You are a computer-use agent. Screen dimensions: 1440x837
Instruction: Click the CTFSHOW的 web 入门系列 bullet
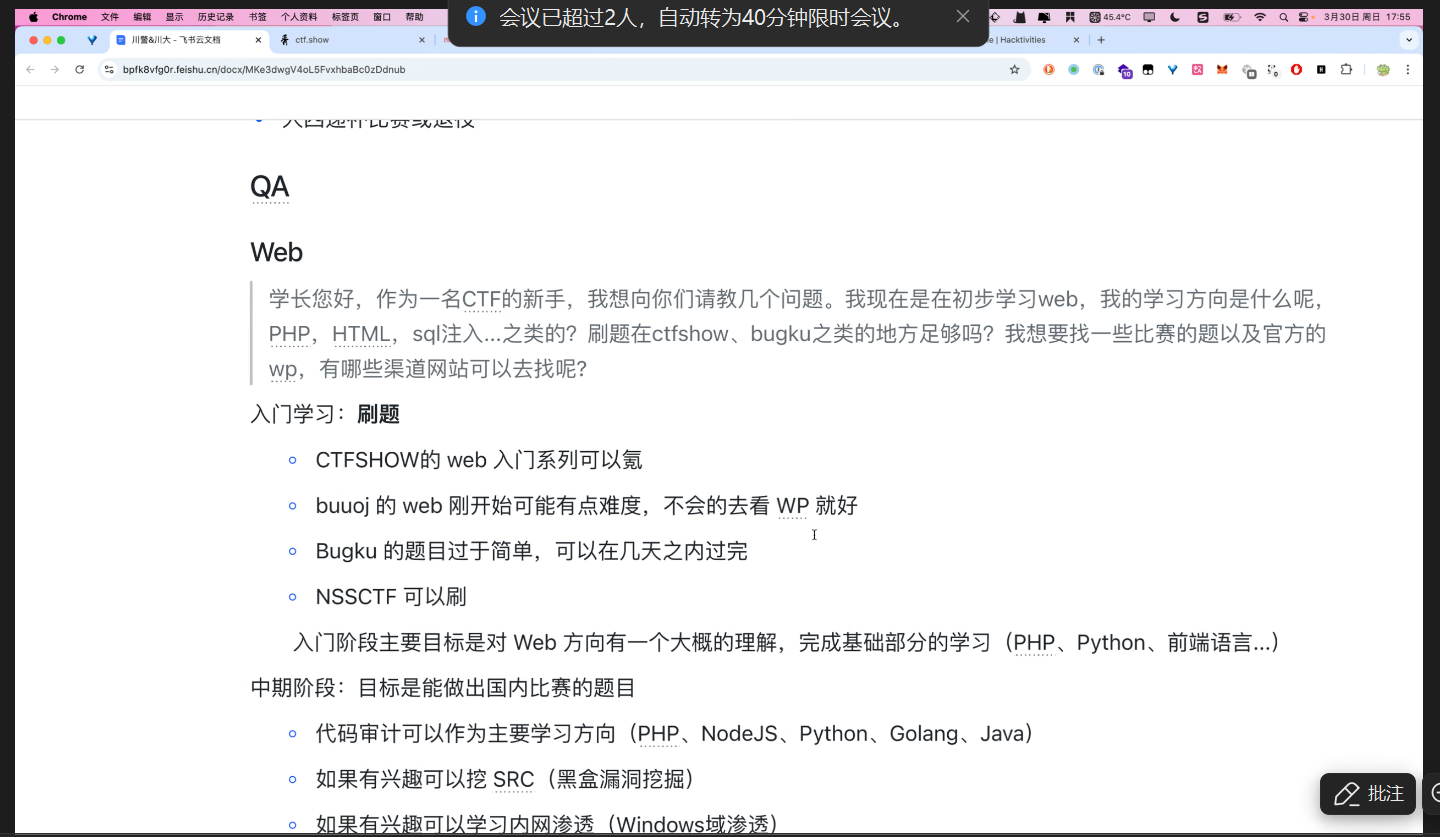coord(479,460)
